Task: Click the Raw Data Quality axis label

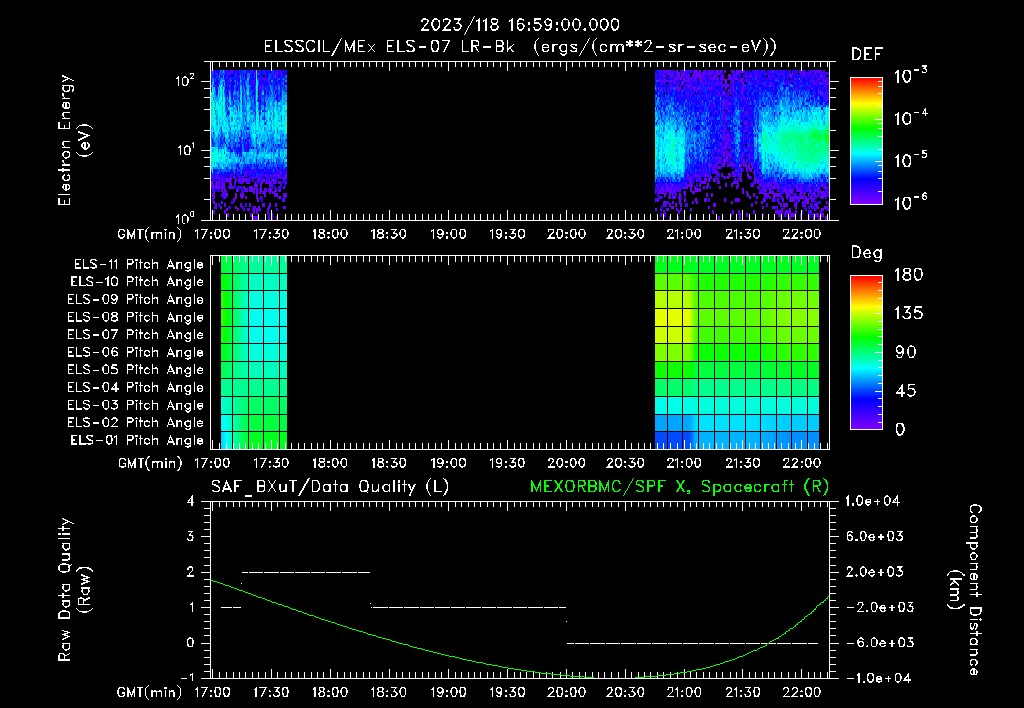Action: 74,590
